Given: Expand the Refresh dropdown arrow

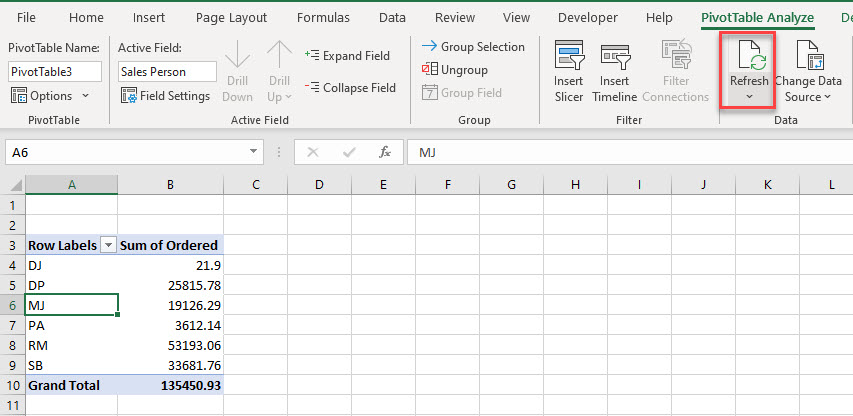Looking at the screenshot, I should click(x=749, y=97).
